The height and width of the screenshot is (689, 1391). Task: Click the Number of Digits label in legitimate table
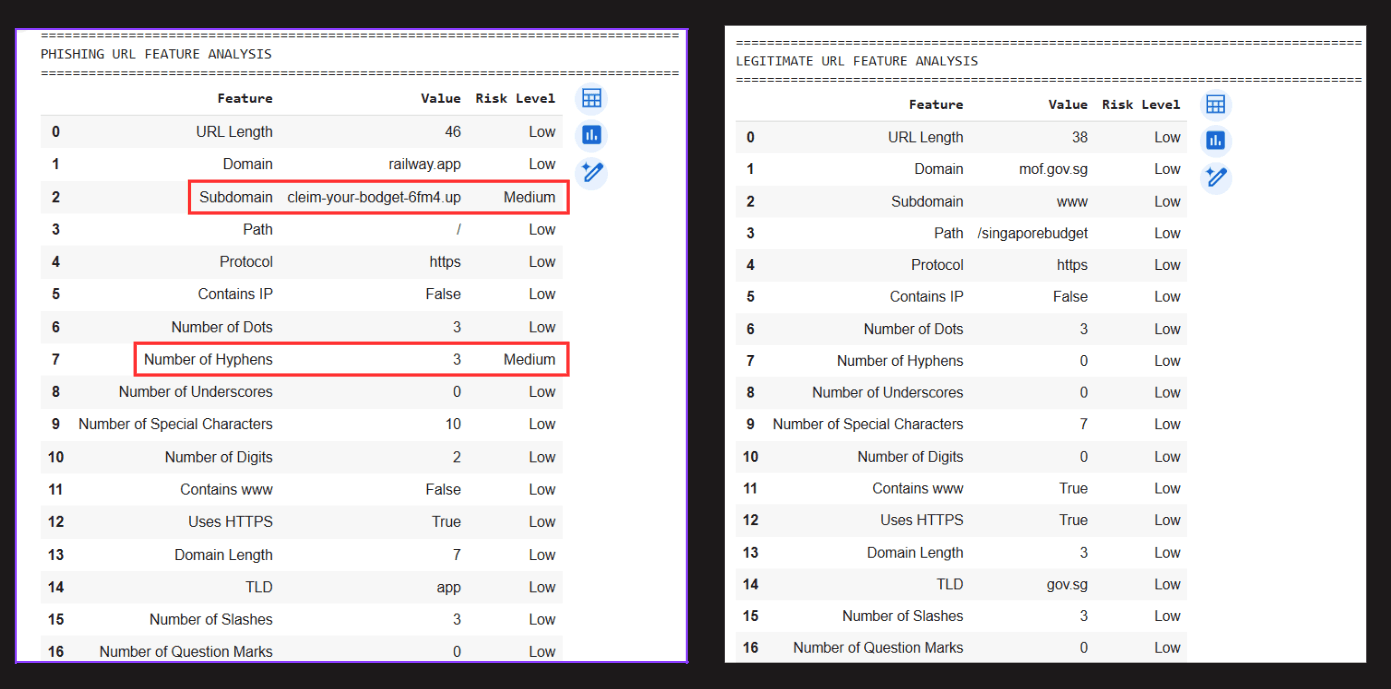[910, 457]
